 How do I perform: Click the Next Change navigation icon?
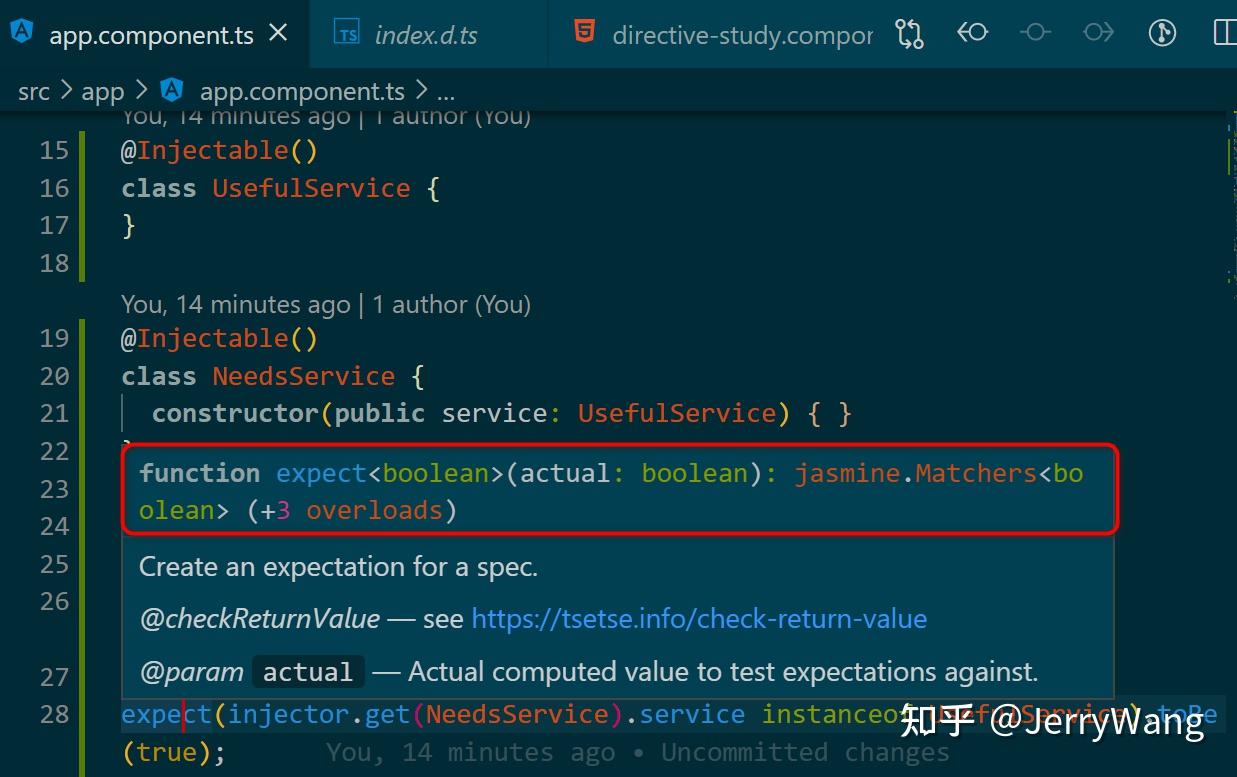click(1098, 33)
